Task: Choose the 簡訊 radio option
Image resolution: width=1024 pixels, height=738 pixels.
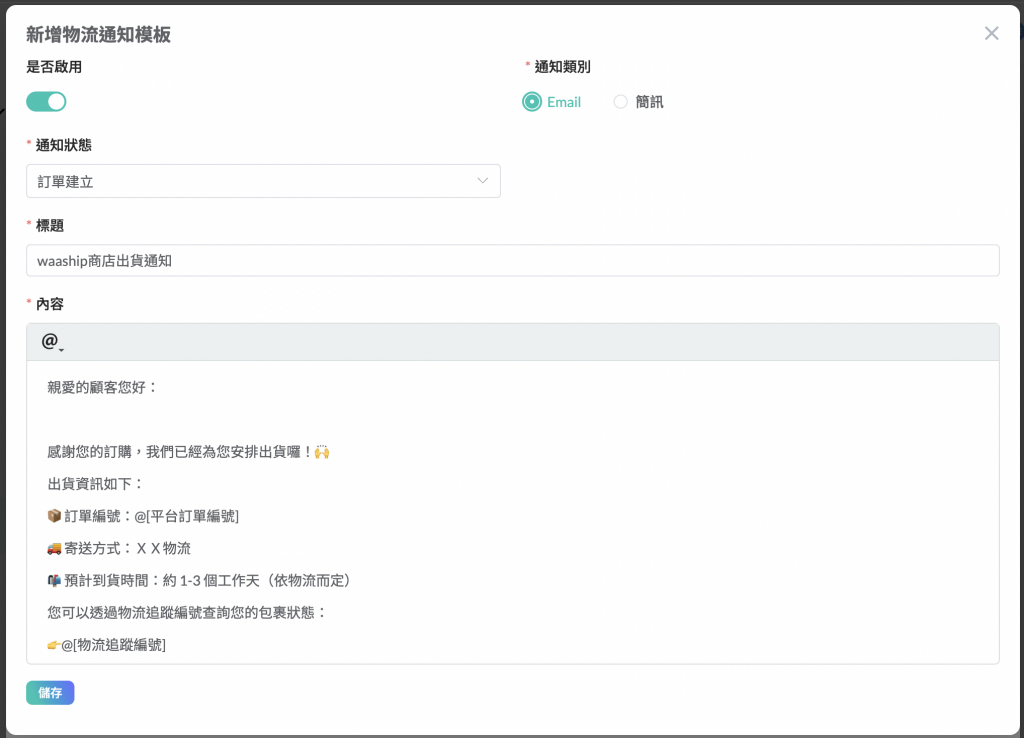Action: click(621, 102)
